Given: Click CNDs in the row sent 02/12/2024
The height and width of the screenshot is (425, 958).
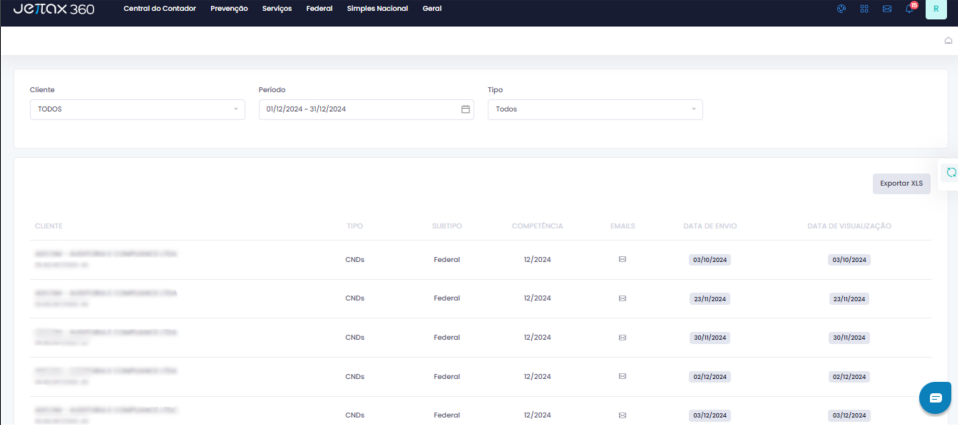Looking at the screenshot, I should (355, 377).
